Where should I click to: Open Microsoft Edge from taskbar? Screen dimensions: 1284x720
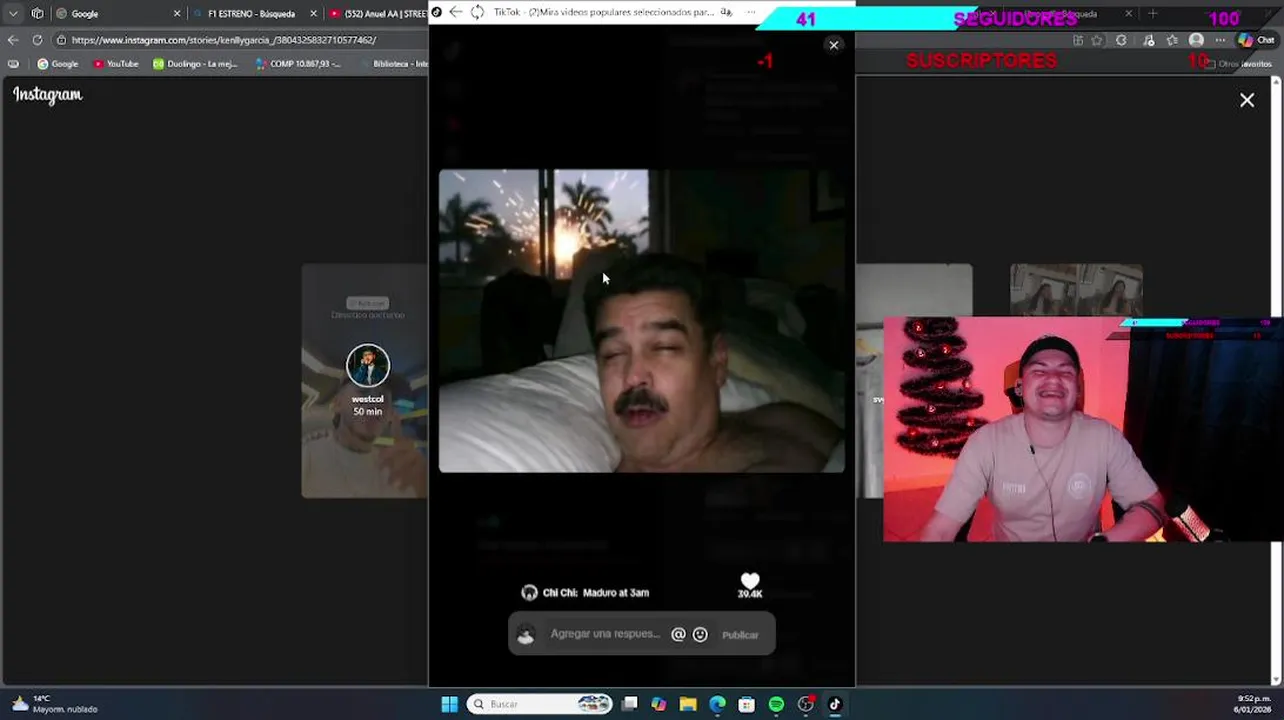[717, 704]
